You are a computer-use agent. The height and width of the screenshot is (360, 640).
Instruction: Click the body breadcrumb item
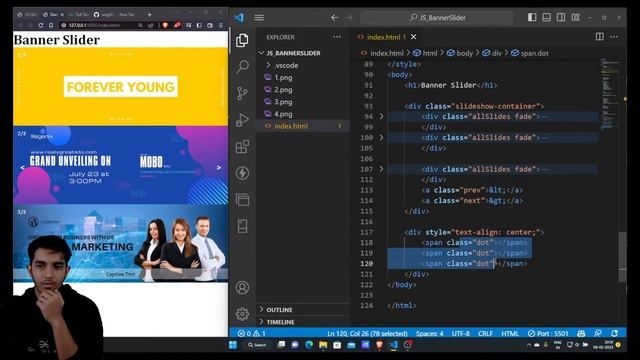[460, 53]
